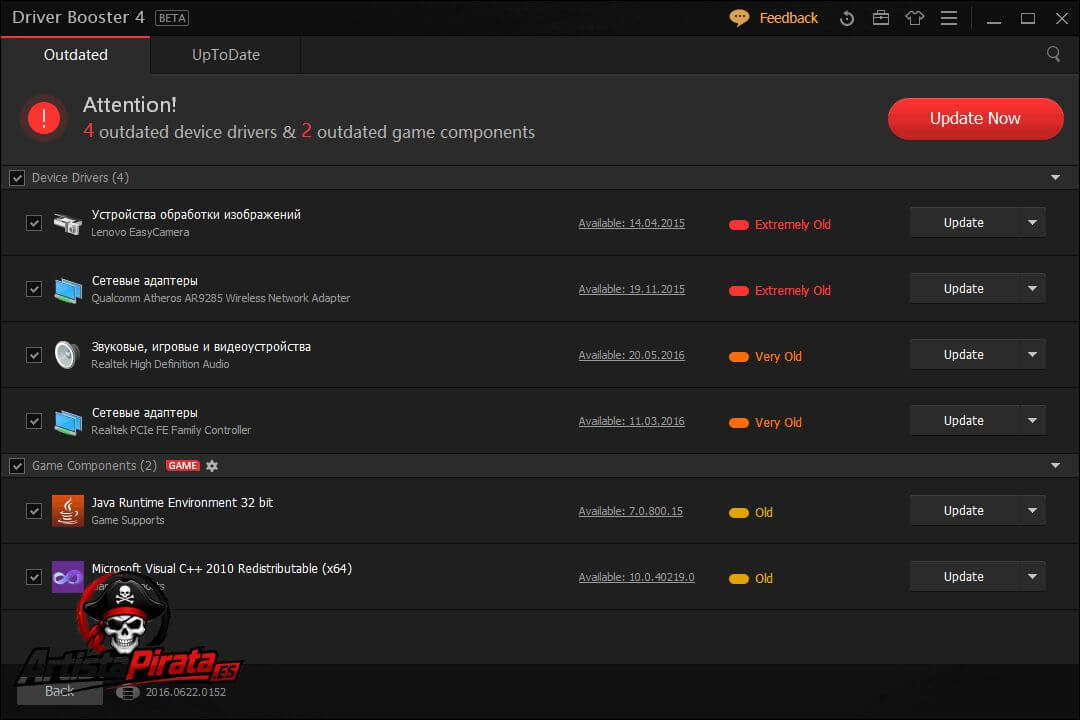Screen dimensions: 1080x720
Task: Update the Realtek High Definition Audio driver
Action: pyautogui.click(x=964, y=354)
